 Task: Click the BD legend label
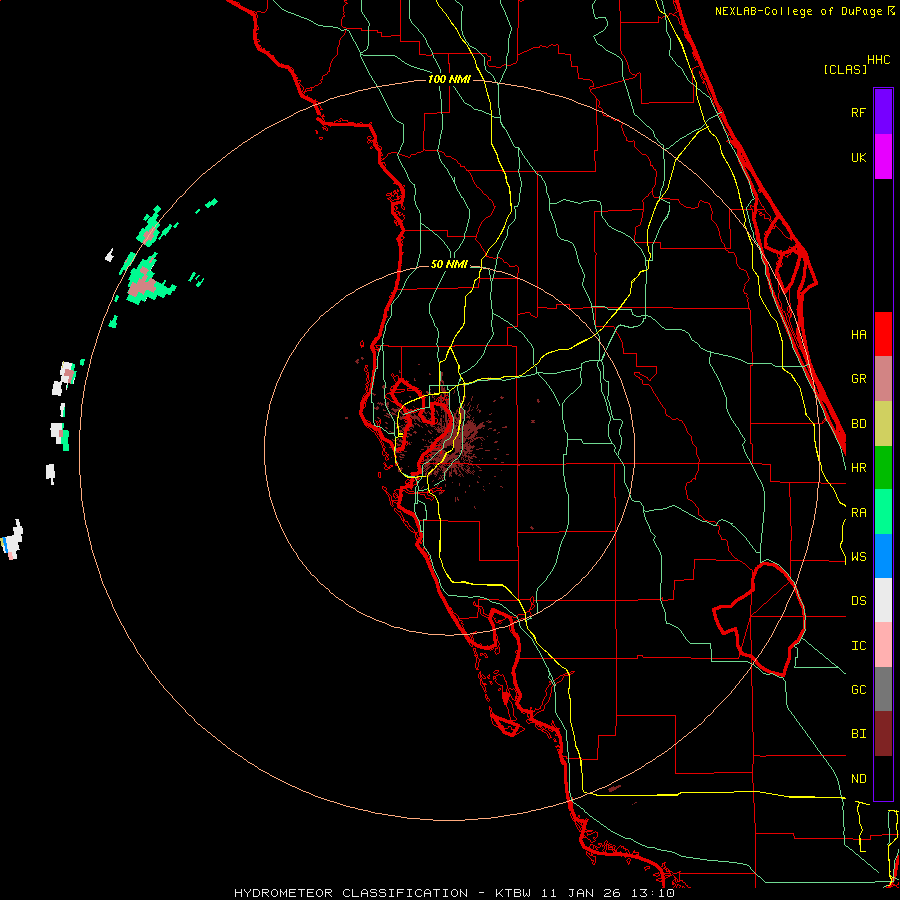tap(858, 424)
